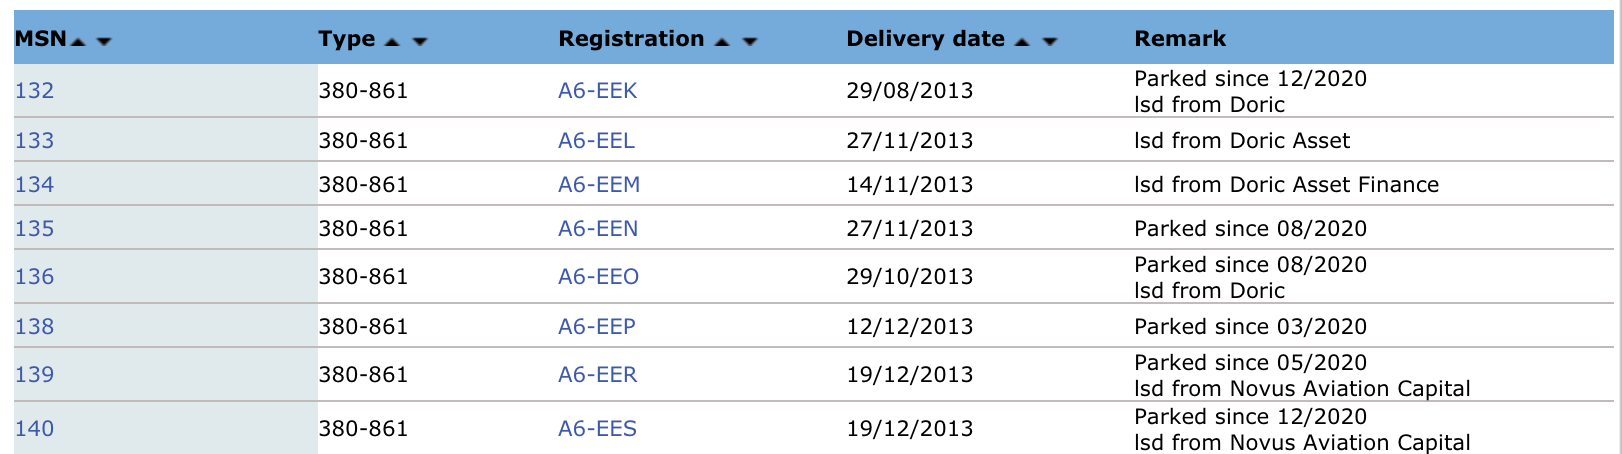Sort Delivery date ascending arrow
This screenshot has width=1622, height=454.
pos(1022,42)
